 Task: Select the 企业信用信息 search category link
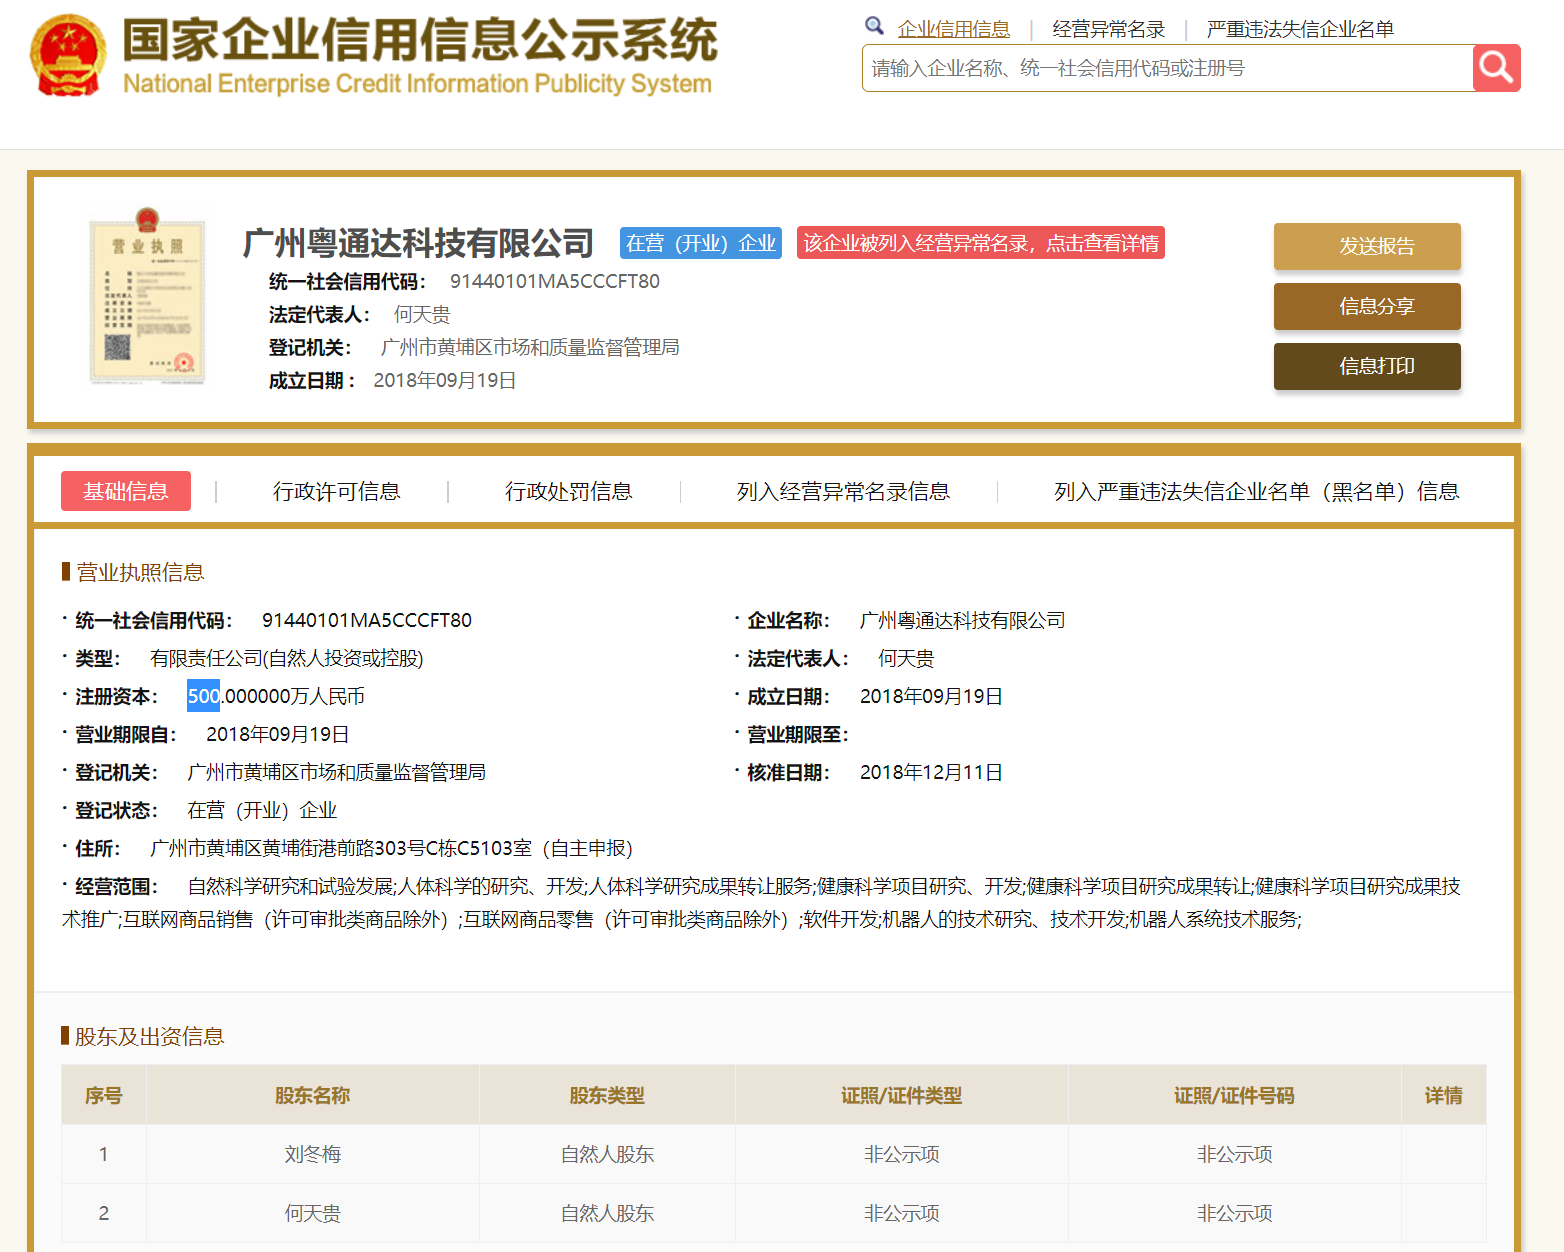click(953, 29)
